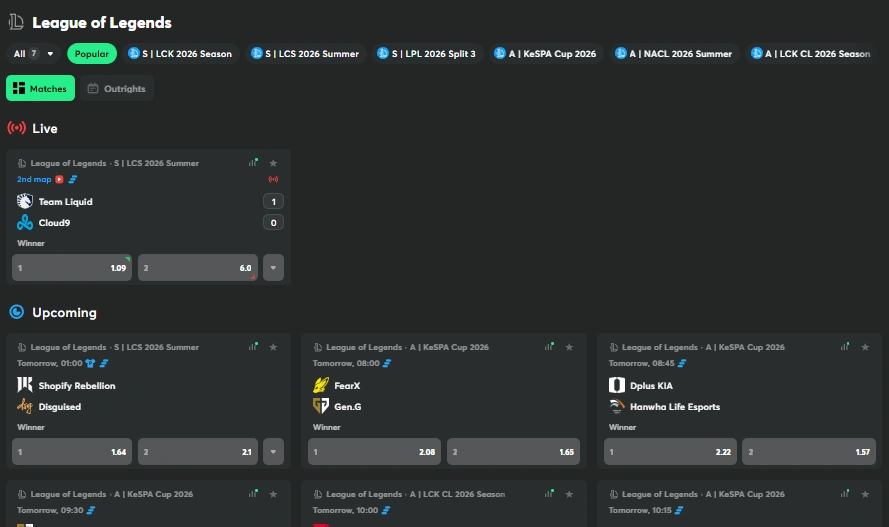
Task: Bet on Gen.G at odds 1.65
Action: point(513,452)
